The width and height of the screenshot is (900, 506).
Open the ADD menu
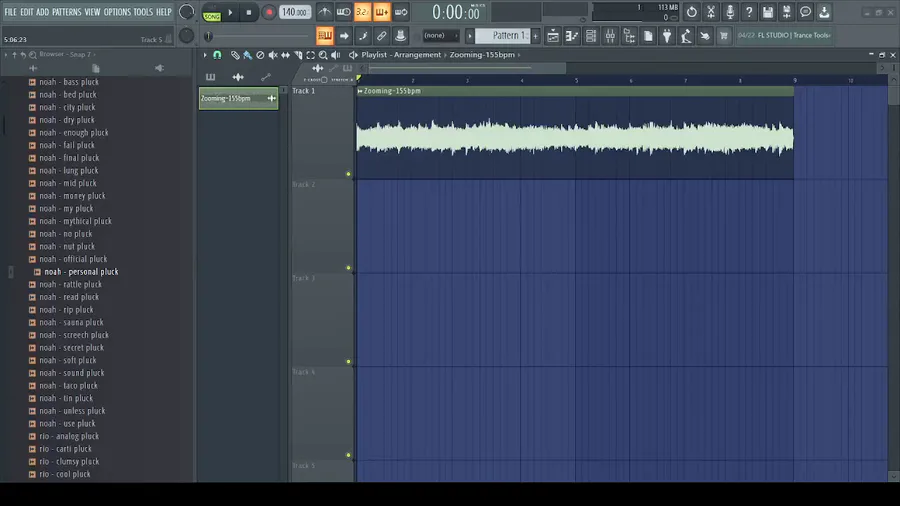pos(42,11)
